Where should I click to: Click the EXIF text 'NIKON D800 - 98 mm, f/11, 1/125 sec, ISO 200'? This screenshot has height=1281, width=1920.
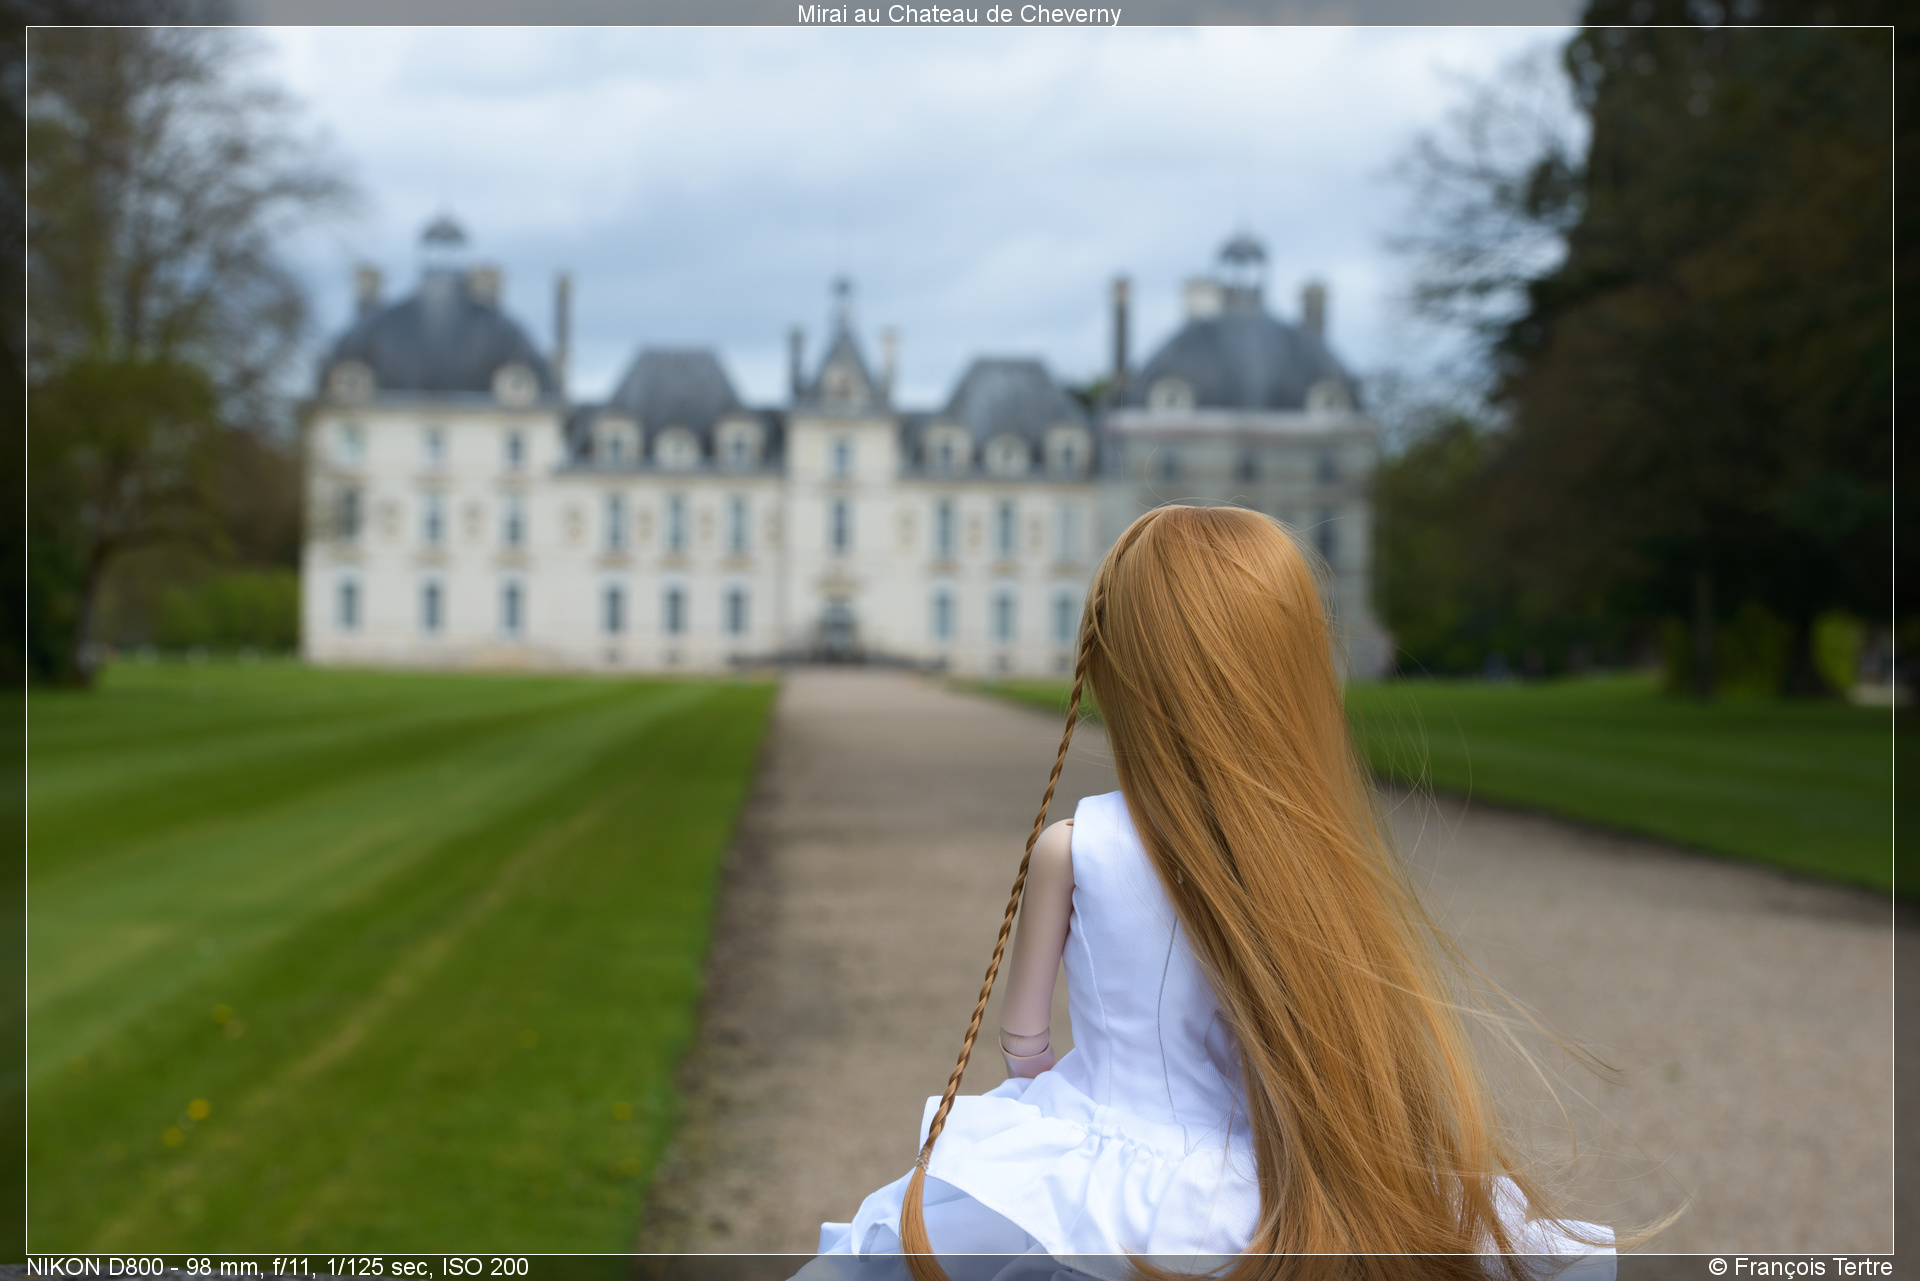[x=277, y=1267]
